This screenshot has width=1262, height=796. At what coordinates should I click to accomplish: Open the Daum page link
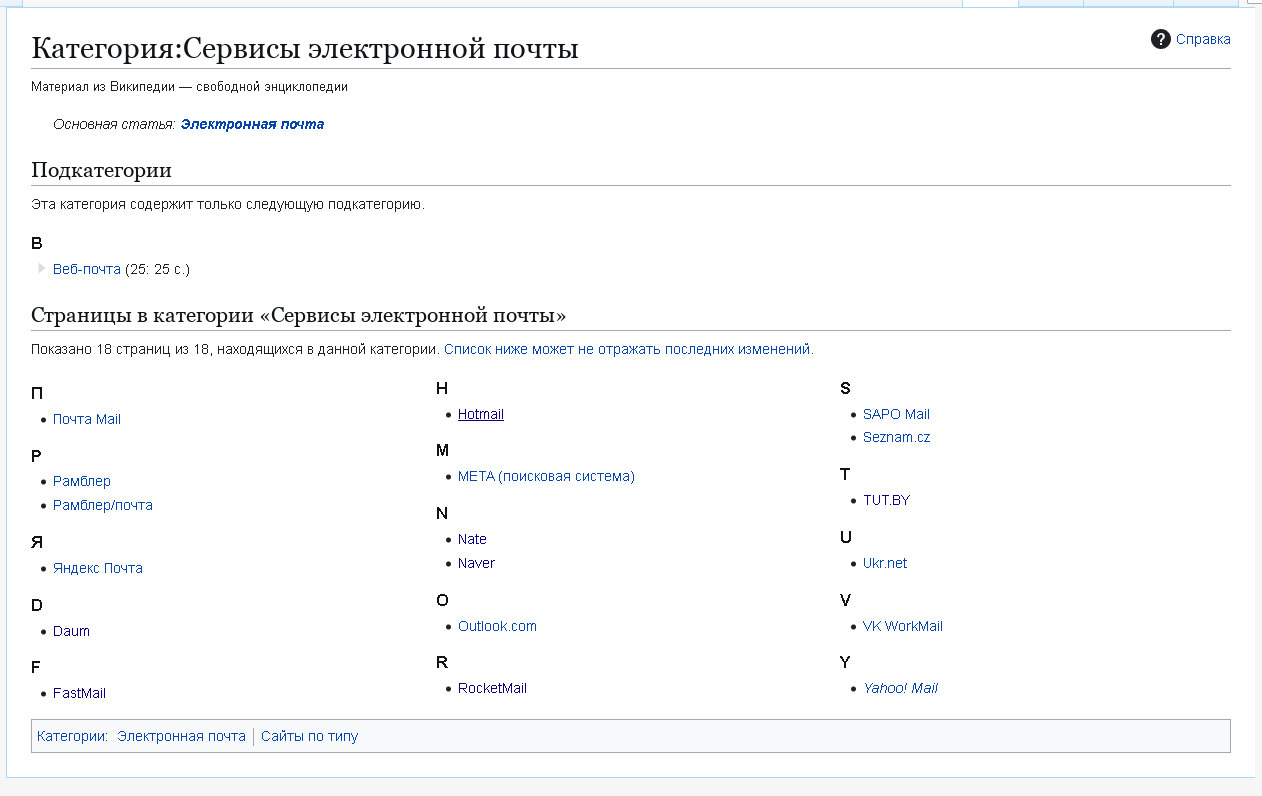[x=71, y=631]
